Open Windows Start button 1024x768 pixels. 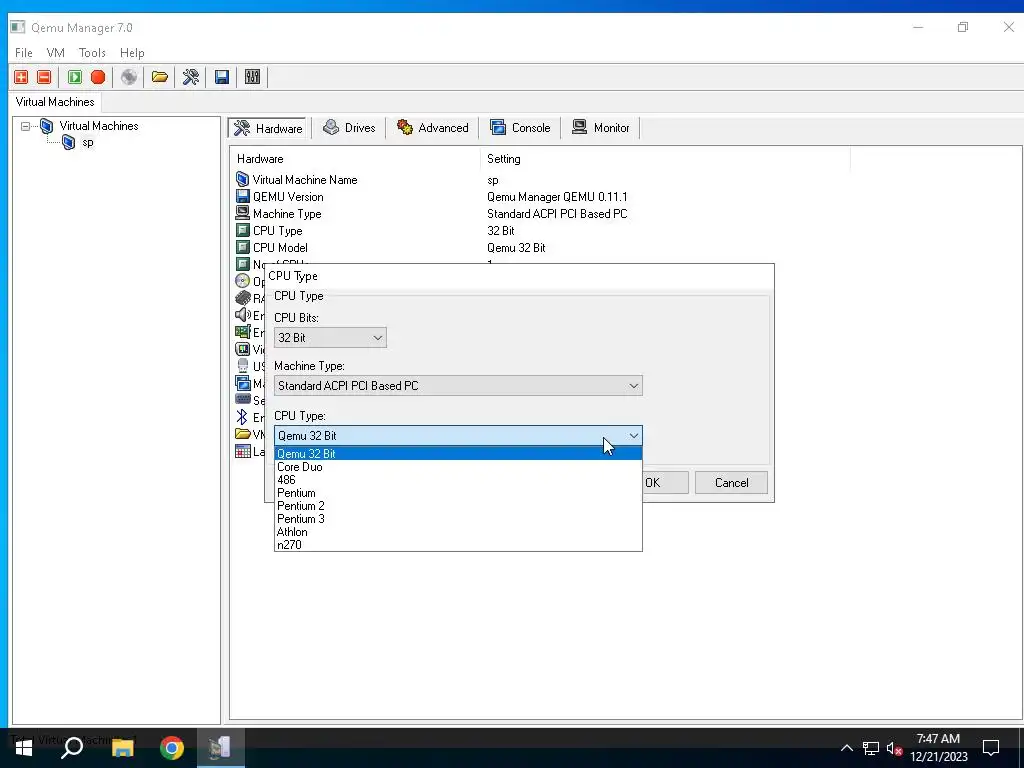click(24, 748)
